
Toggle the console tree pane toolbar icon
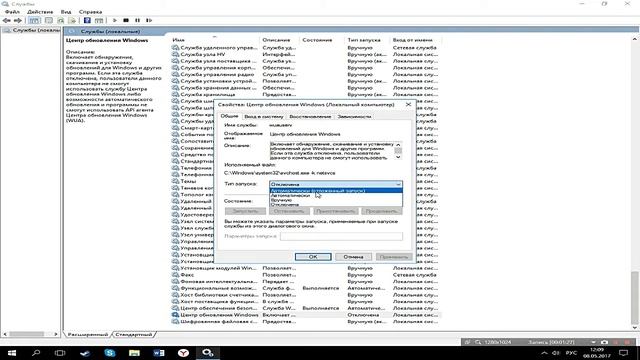(34, 20)
